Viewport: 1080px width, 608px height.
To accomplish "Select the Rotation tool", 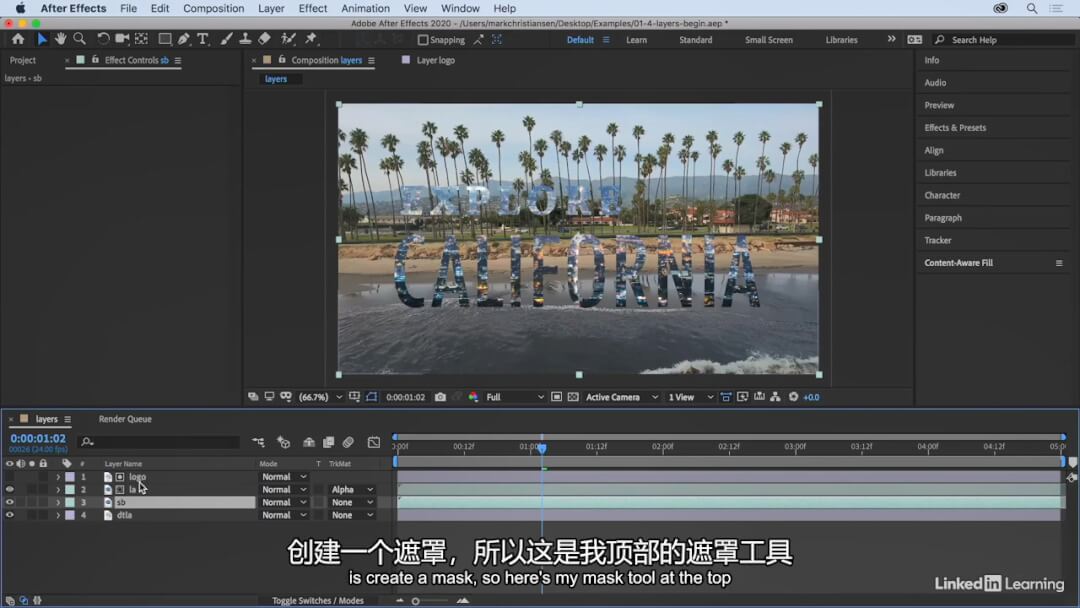I will tap(103, 39).
